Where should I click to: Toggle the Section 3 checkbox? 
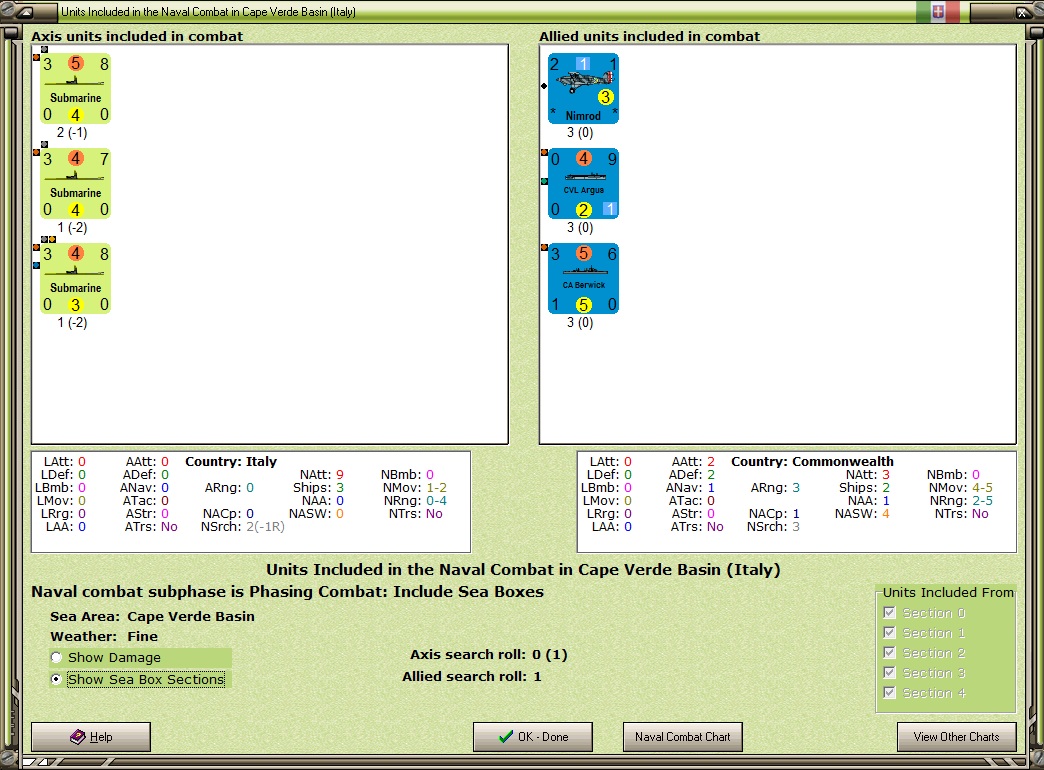[x=890, y=672]
